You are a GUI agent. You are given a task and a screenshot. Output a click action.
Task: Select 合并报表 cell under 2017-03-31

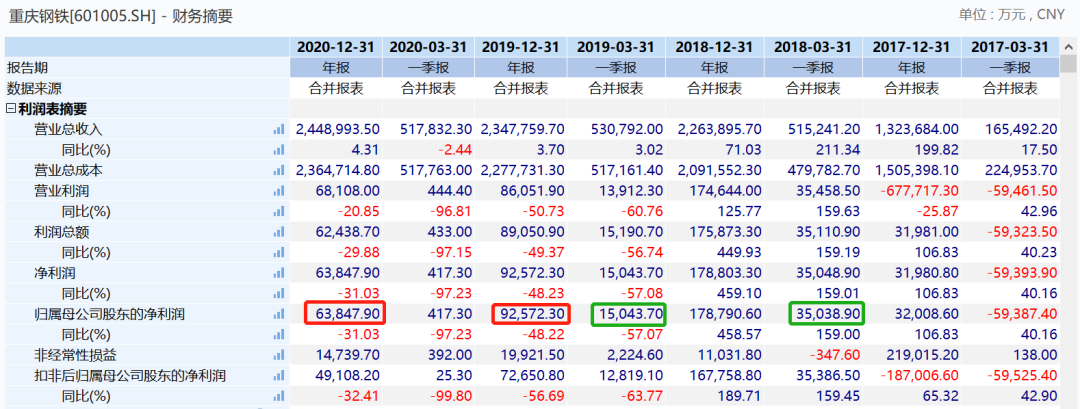pyautogui.click(x=1010, y=88)
